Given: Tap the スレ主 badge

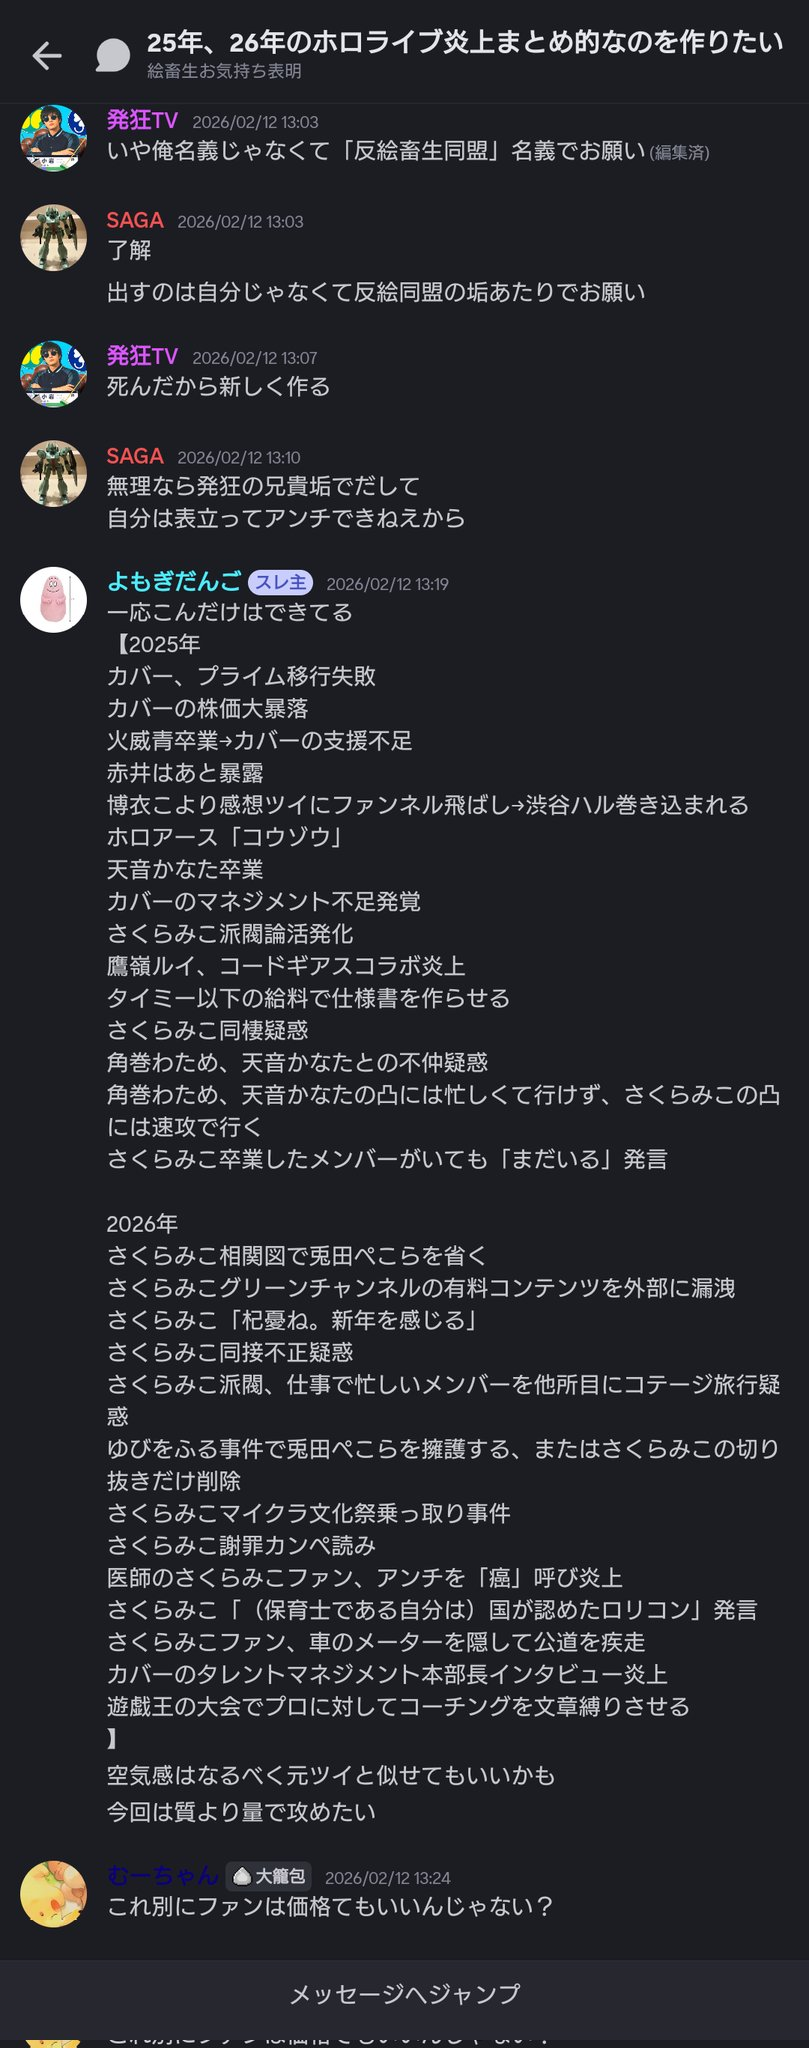Looking at the screenshot, I should tap(280, 583).
